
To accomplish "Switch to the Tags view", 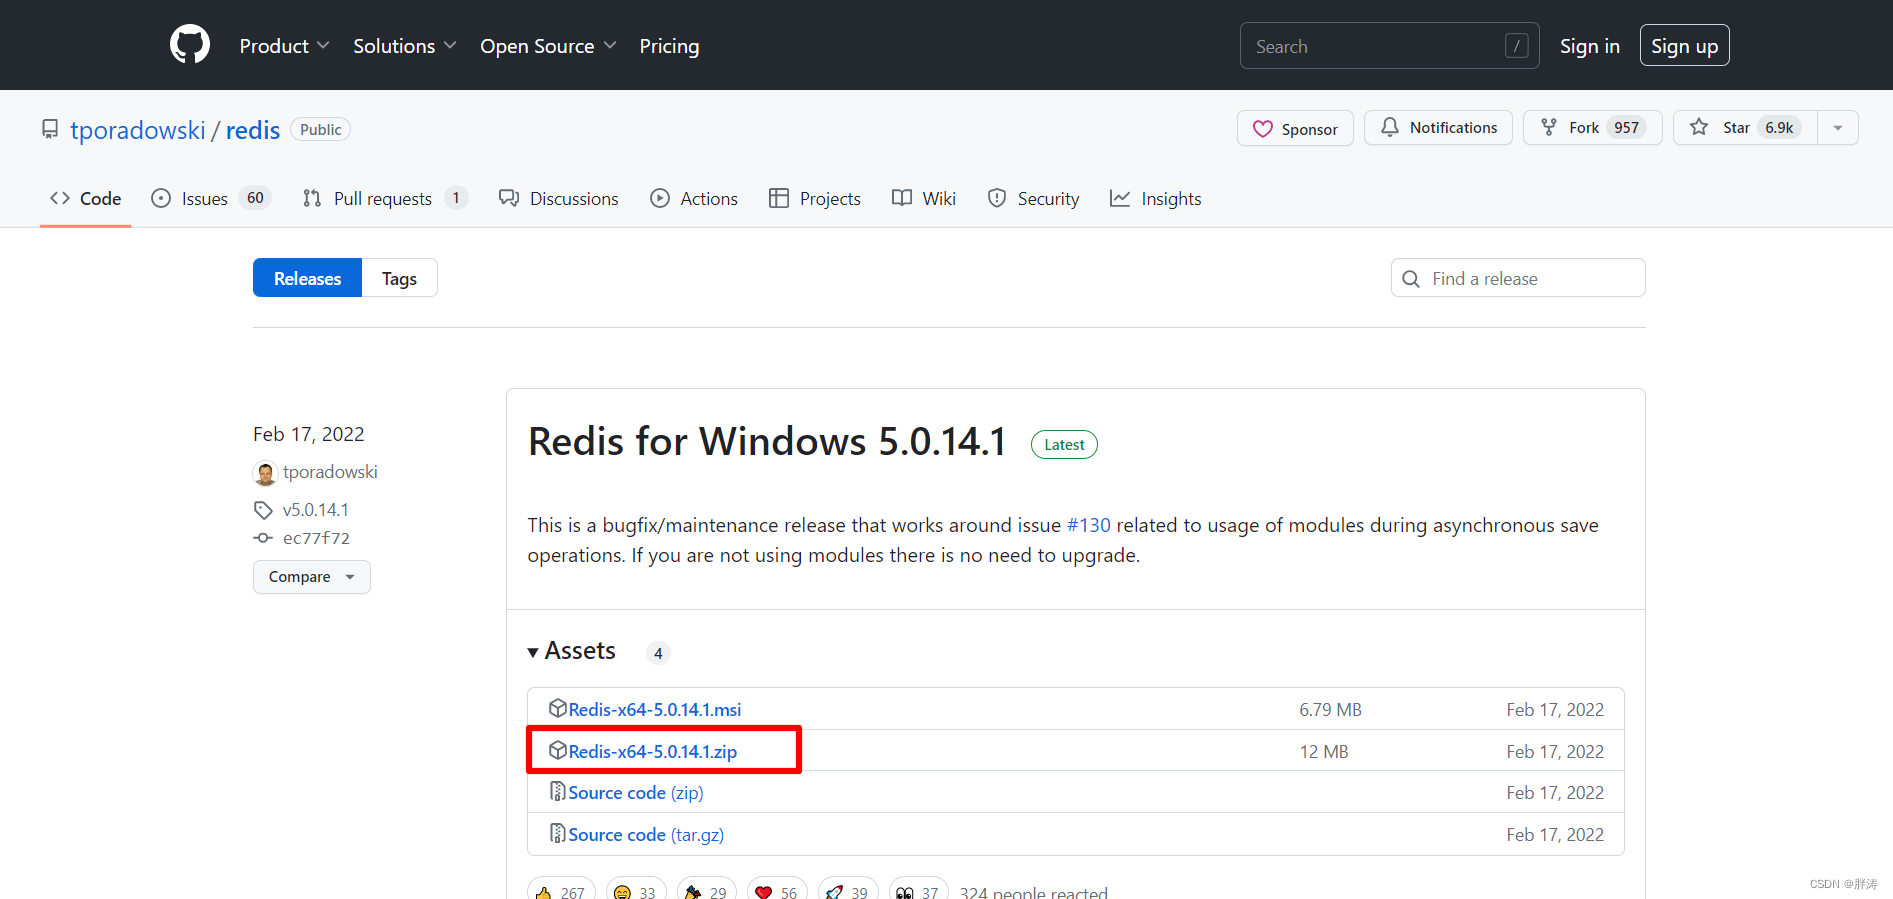I will coord(399,278).
